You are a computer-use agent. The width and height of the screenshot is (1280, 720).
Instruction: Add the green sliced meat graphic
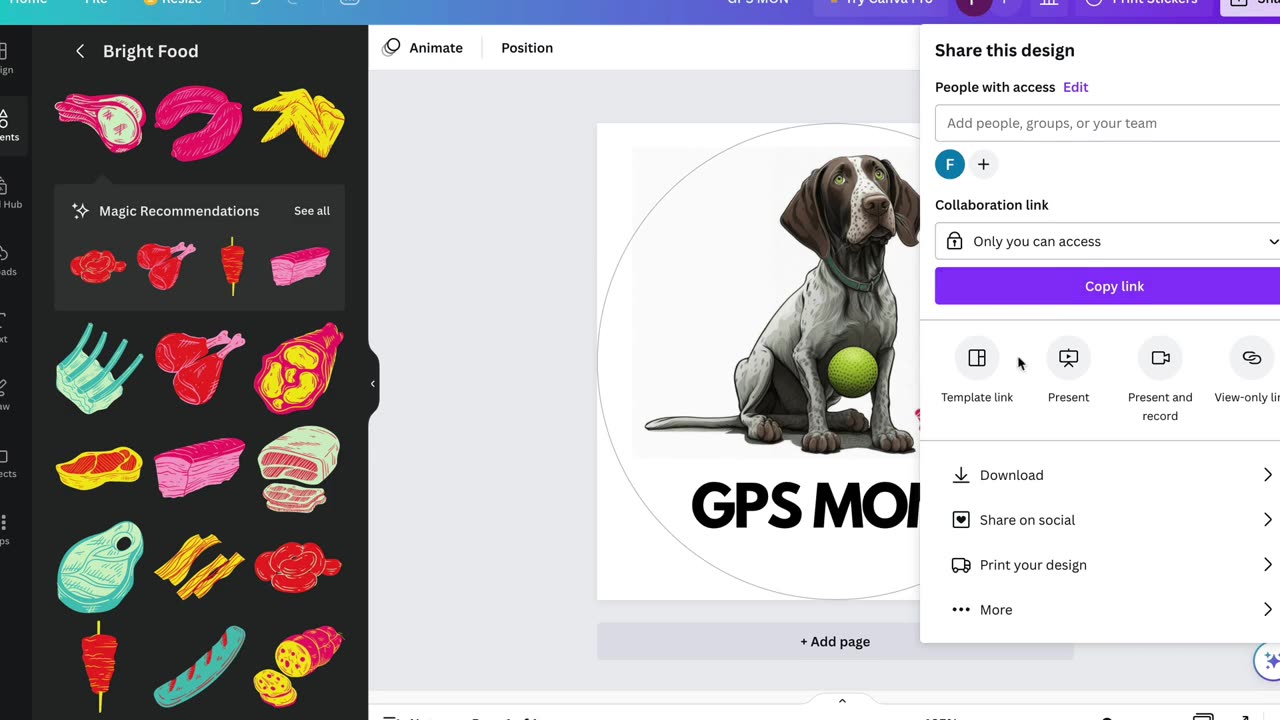tap(299, 468)
